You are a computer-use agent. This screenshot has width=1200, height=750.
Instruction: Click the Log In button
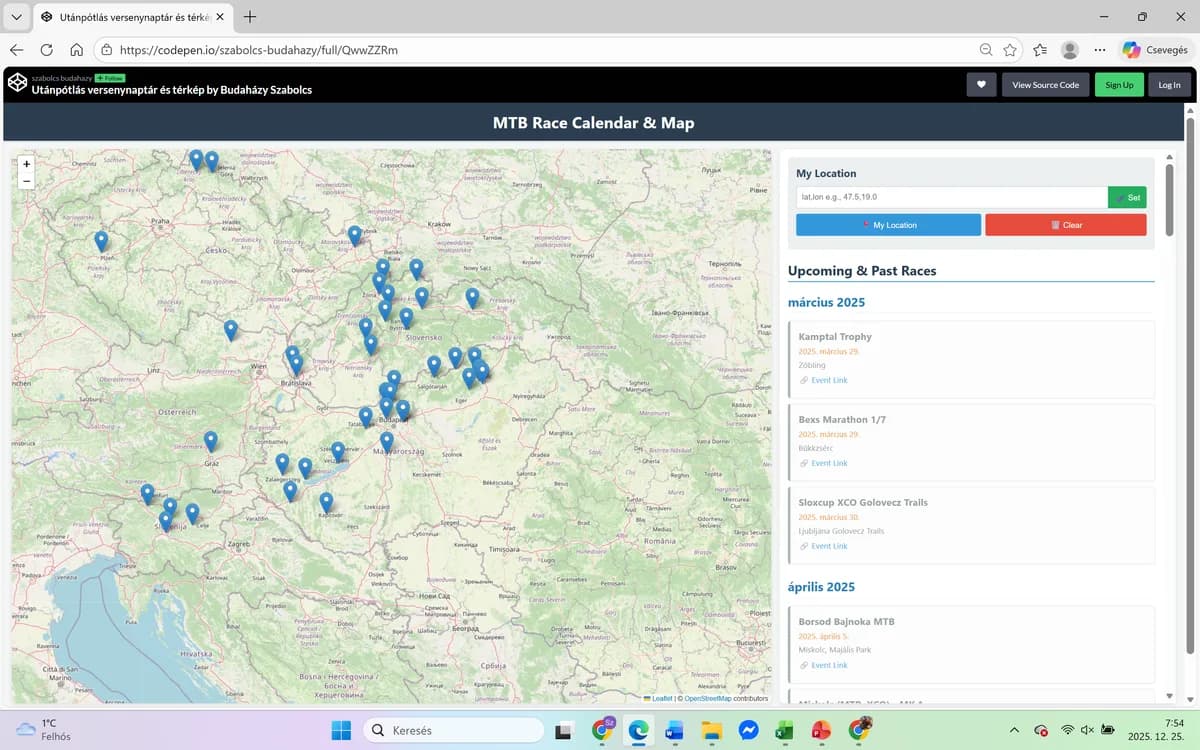point(1169,85)
